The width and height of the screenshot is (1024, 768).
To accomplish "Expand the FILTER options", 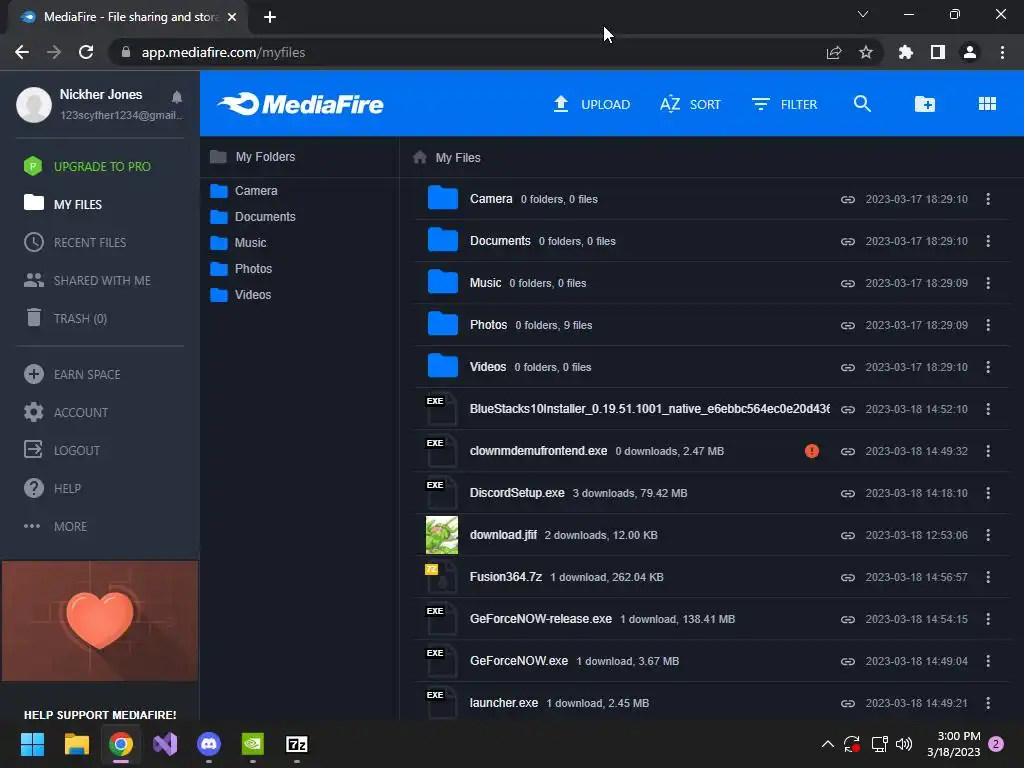I will [x=784, y=104].
